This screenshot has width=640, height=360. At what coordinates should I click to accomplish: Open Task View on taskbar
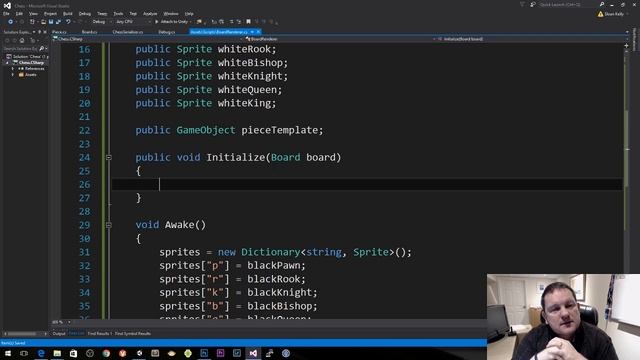[24, 353]
